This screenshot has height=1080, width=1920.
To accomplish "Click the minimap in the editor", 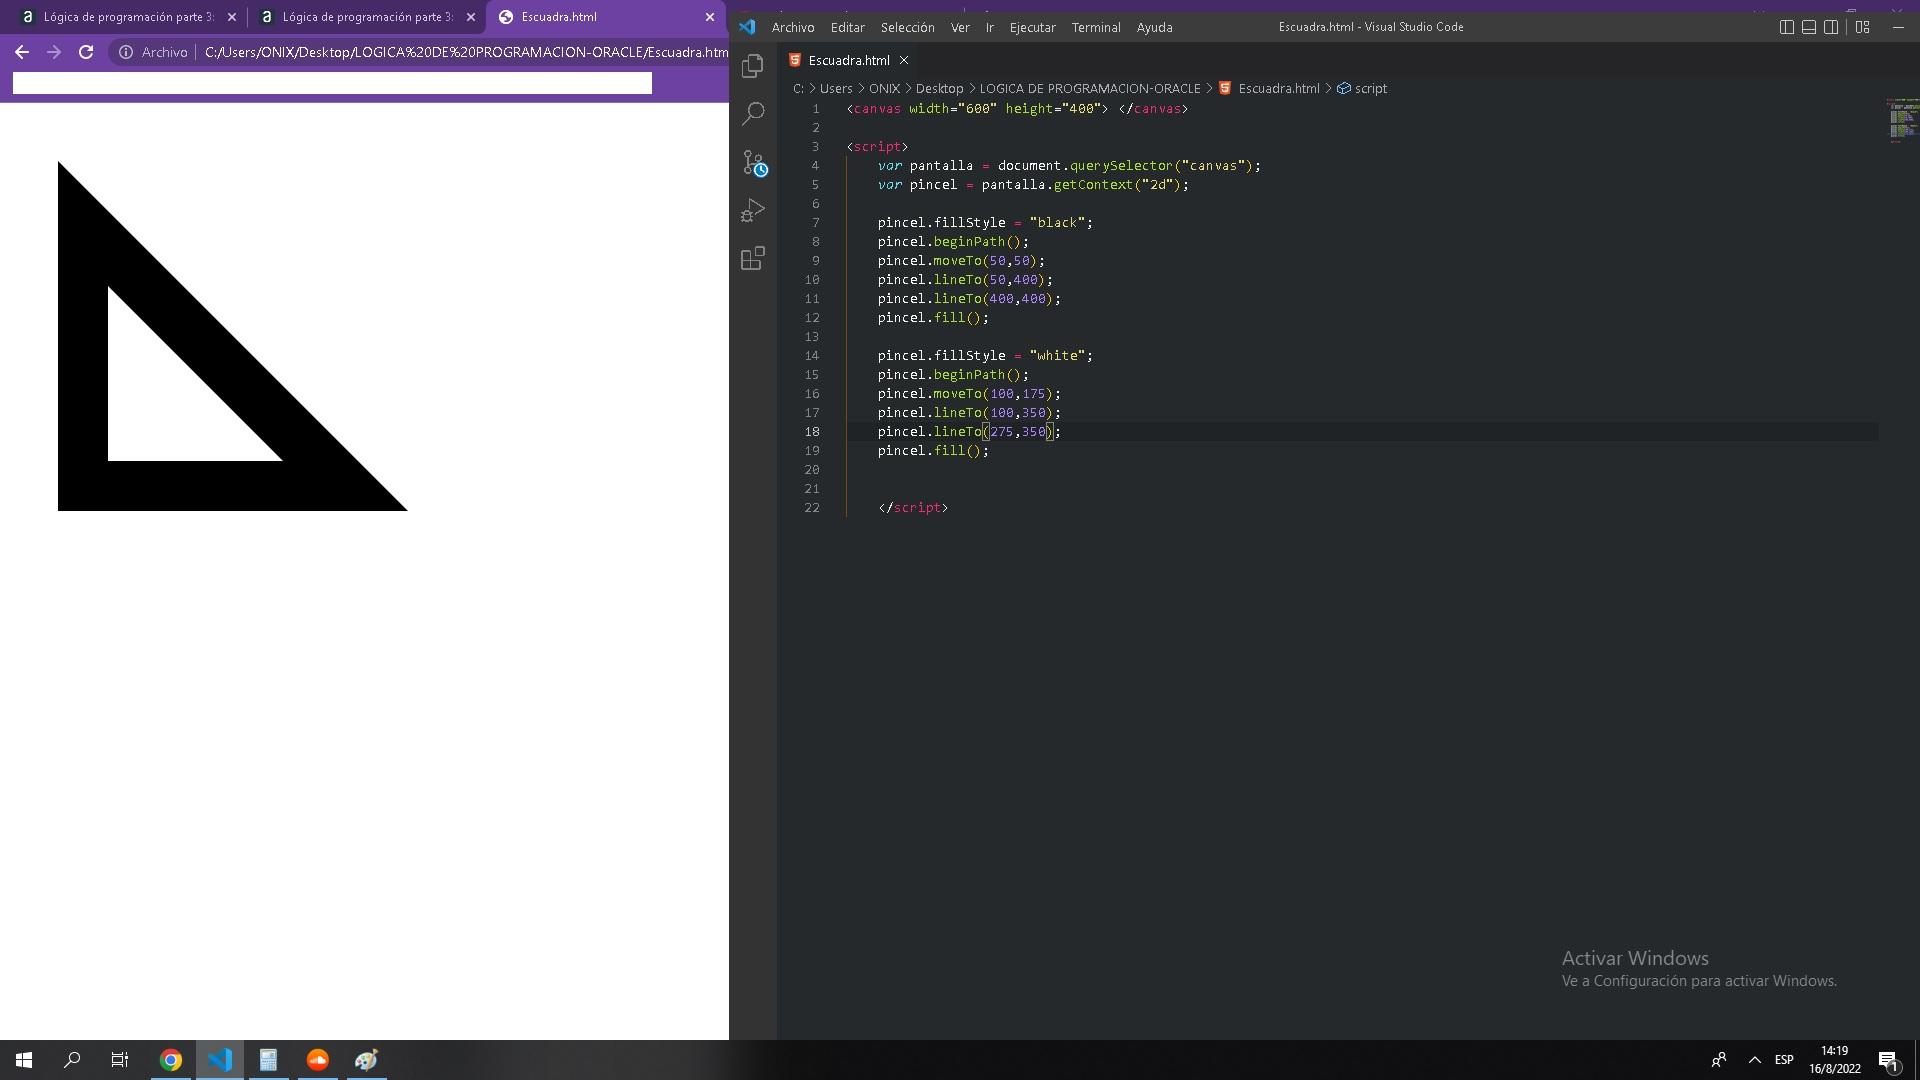I will [x=1901, y=120].
